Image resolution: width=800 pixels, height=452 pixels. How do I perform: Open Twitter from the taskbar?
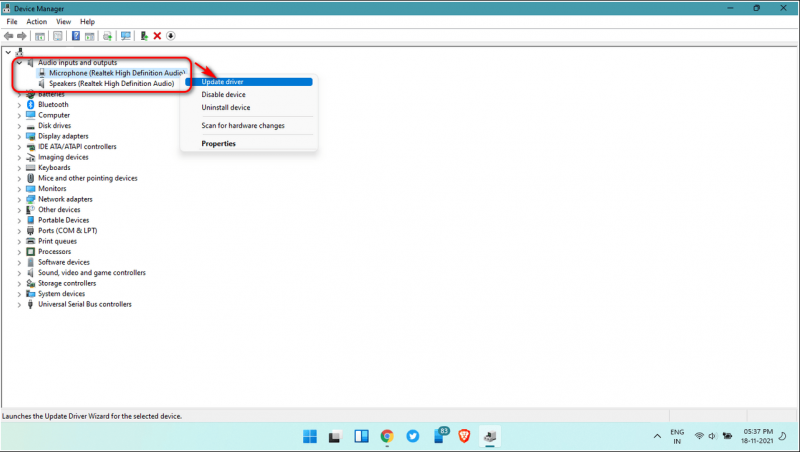[413, 436]
